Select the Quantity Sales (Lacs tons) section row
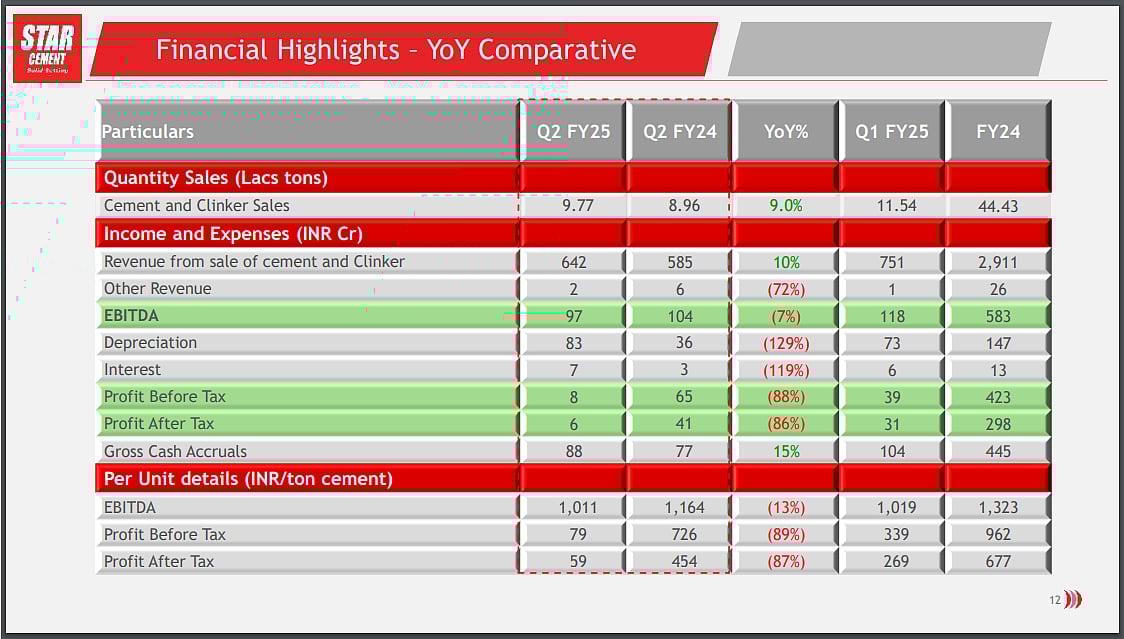 pyautogui.click(x=216, y=178)
